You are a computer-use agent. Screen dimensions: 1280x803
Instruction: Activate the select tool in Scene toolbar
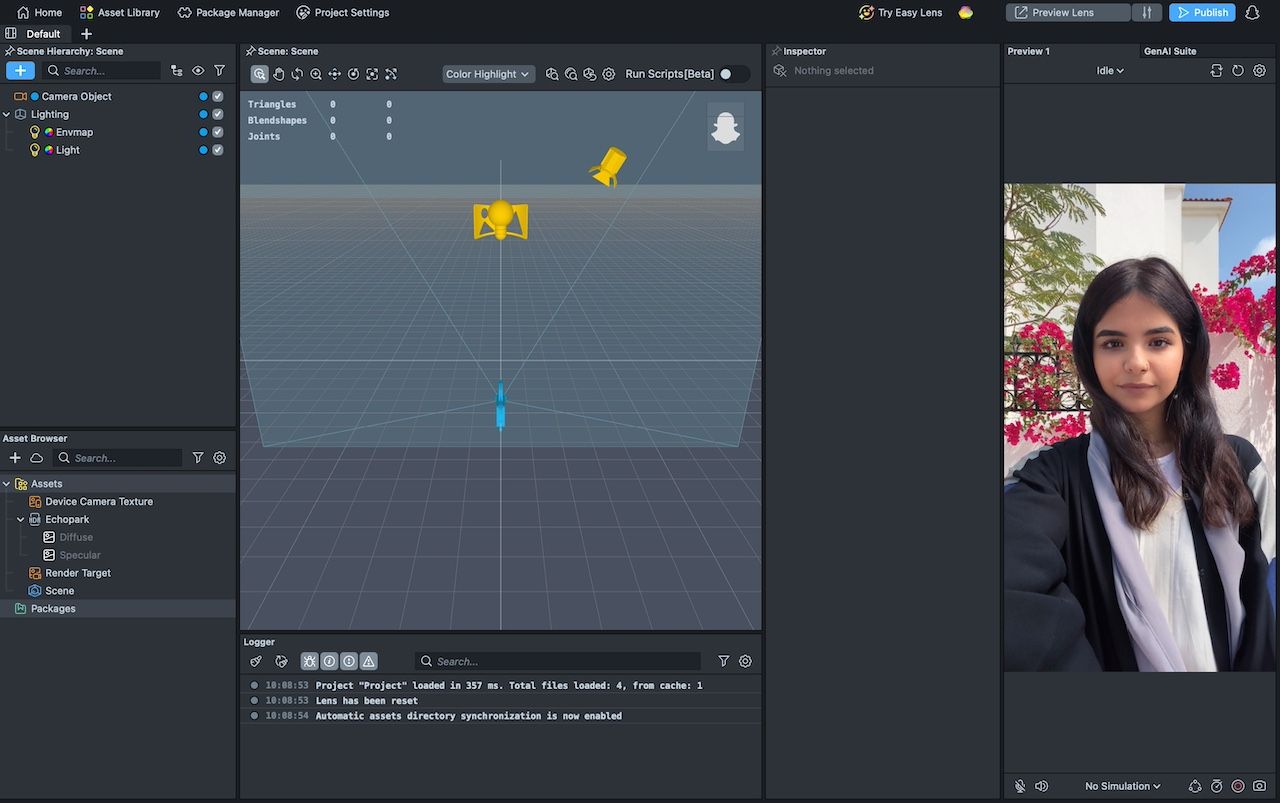click(260, 74)
